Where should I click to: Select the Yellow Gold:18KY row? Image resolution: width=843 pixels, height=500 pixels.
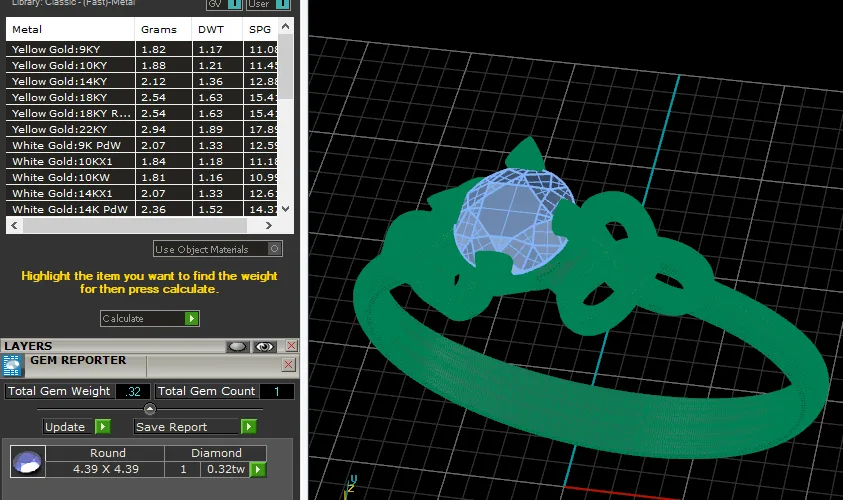coord(142,97)
